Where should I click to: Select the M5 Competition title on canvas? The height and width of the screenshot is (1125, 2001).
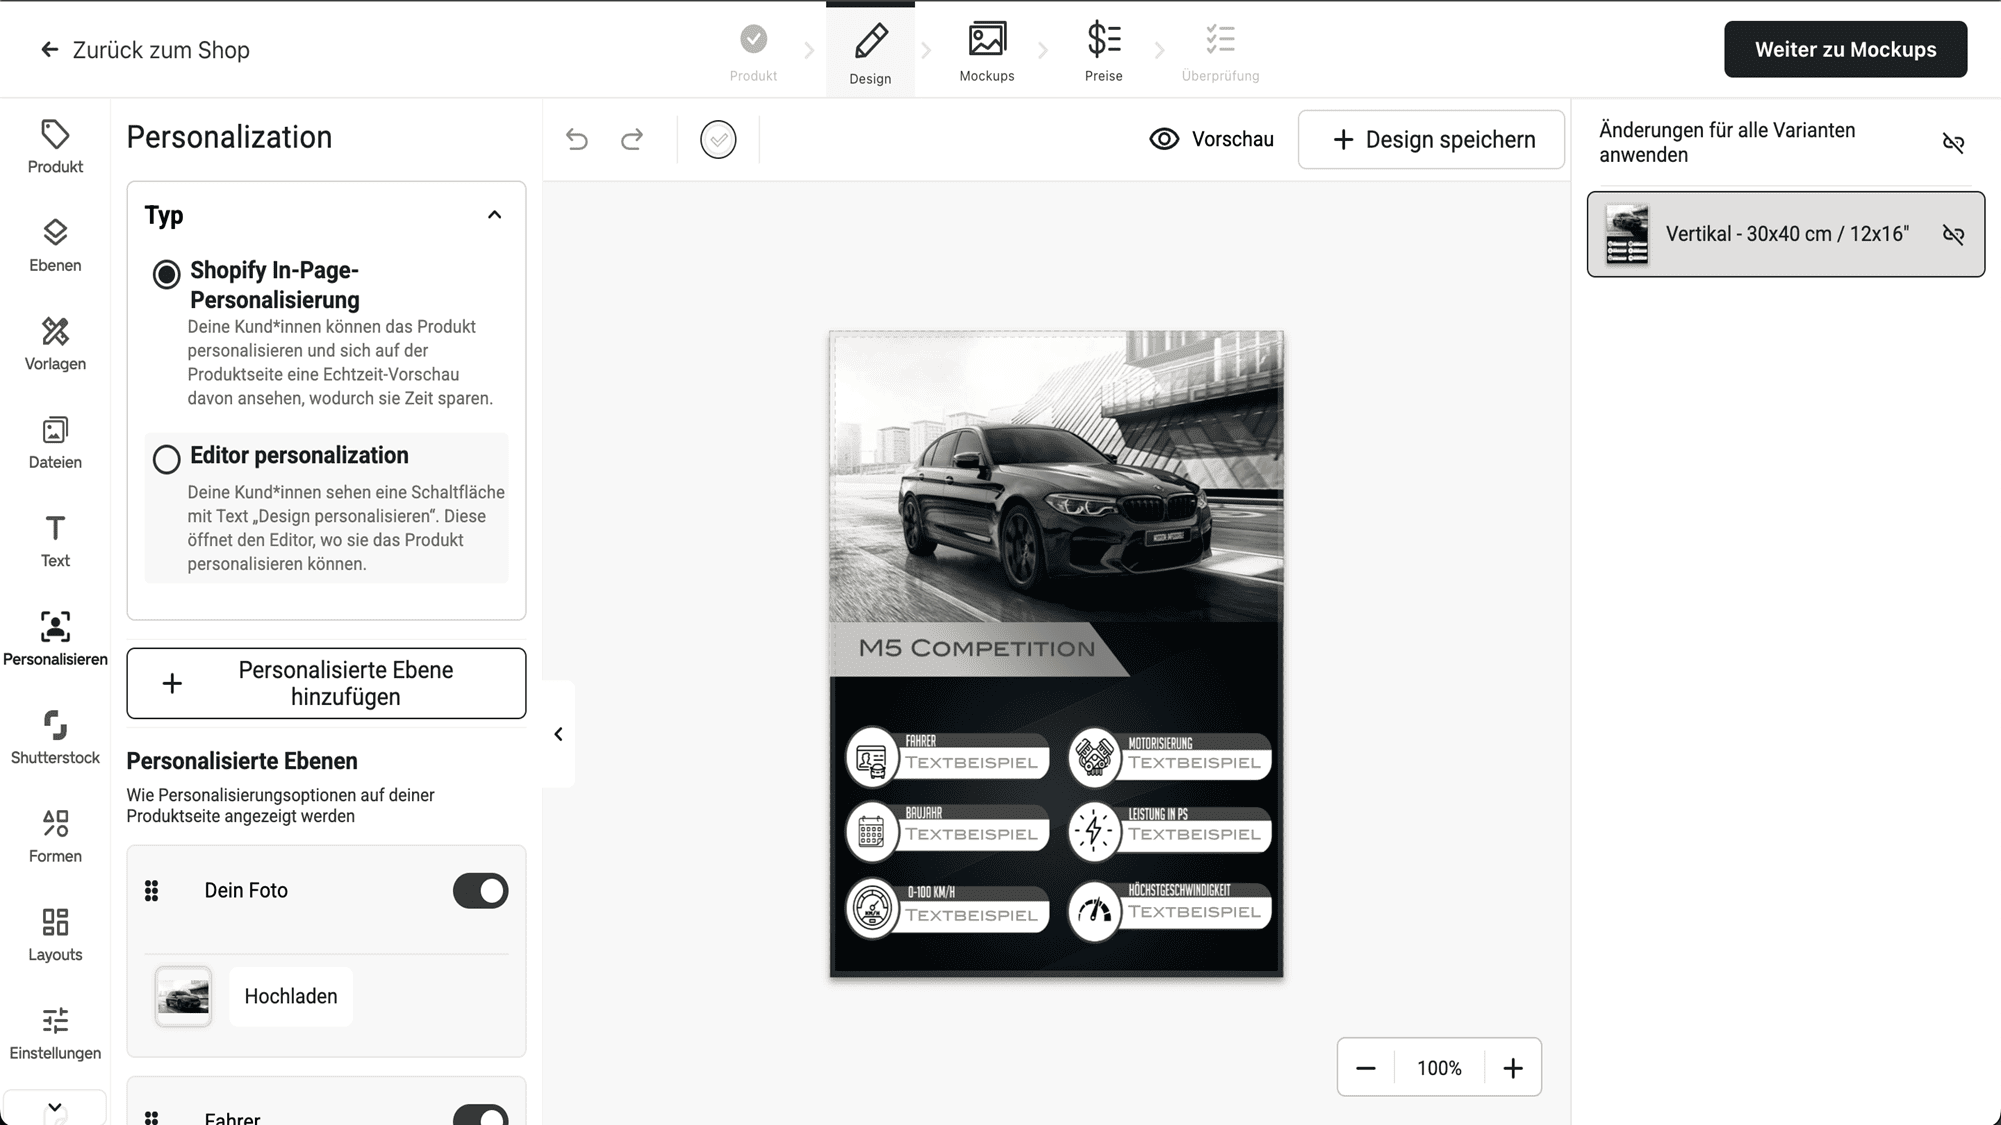pos(977,648)
